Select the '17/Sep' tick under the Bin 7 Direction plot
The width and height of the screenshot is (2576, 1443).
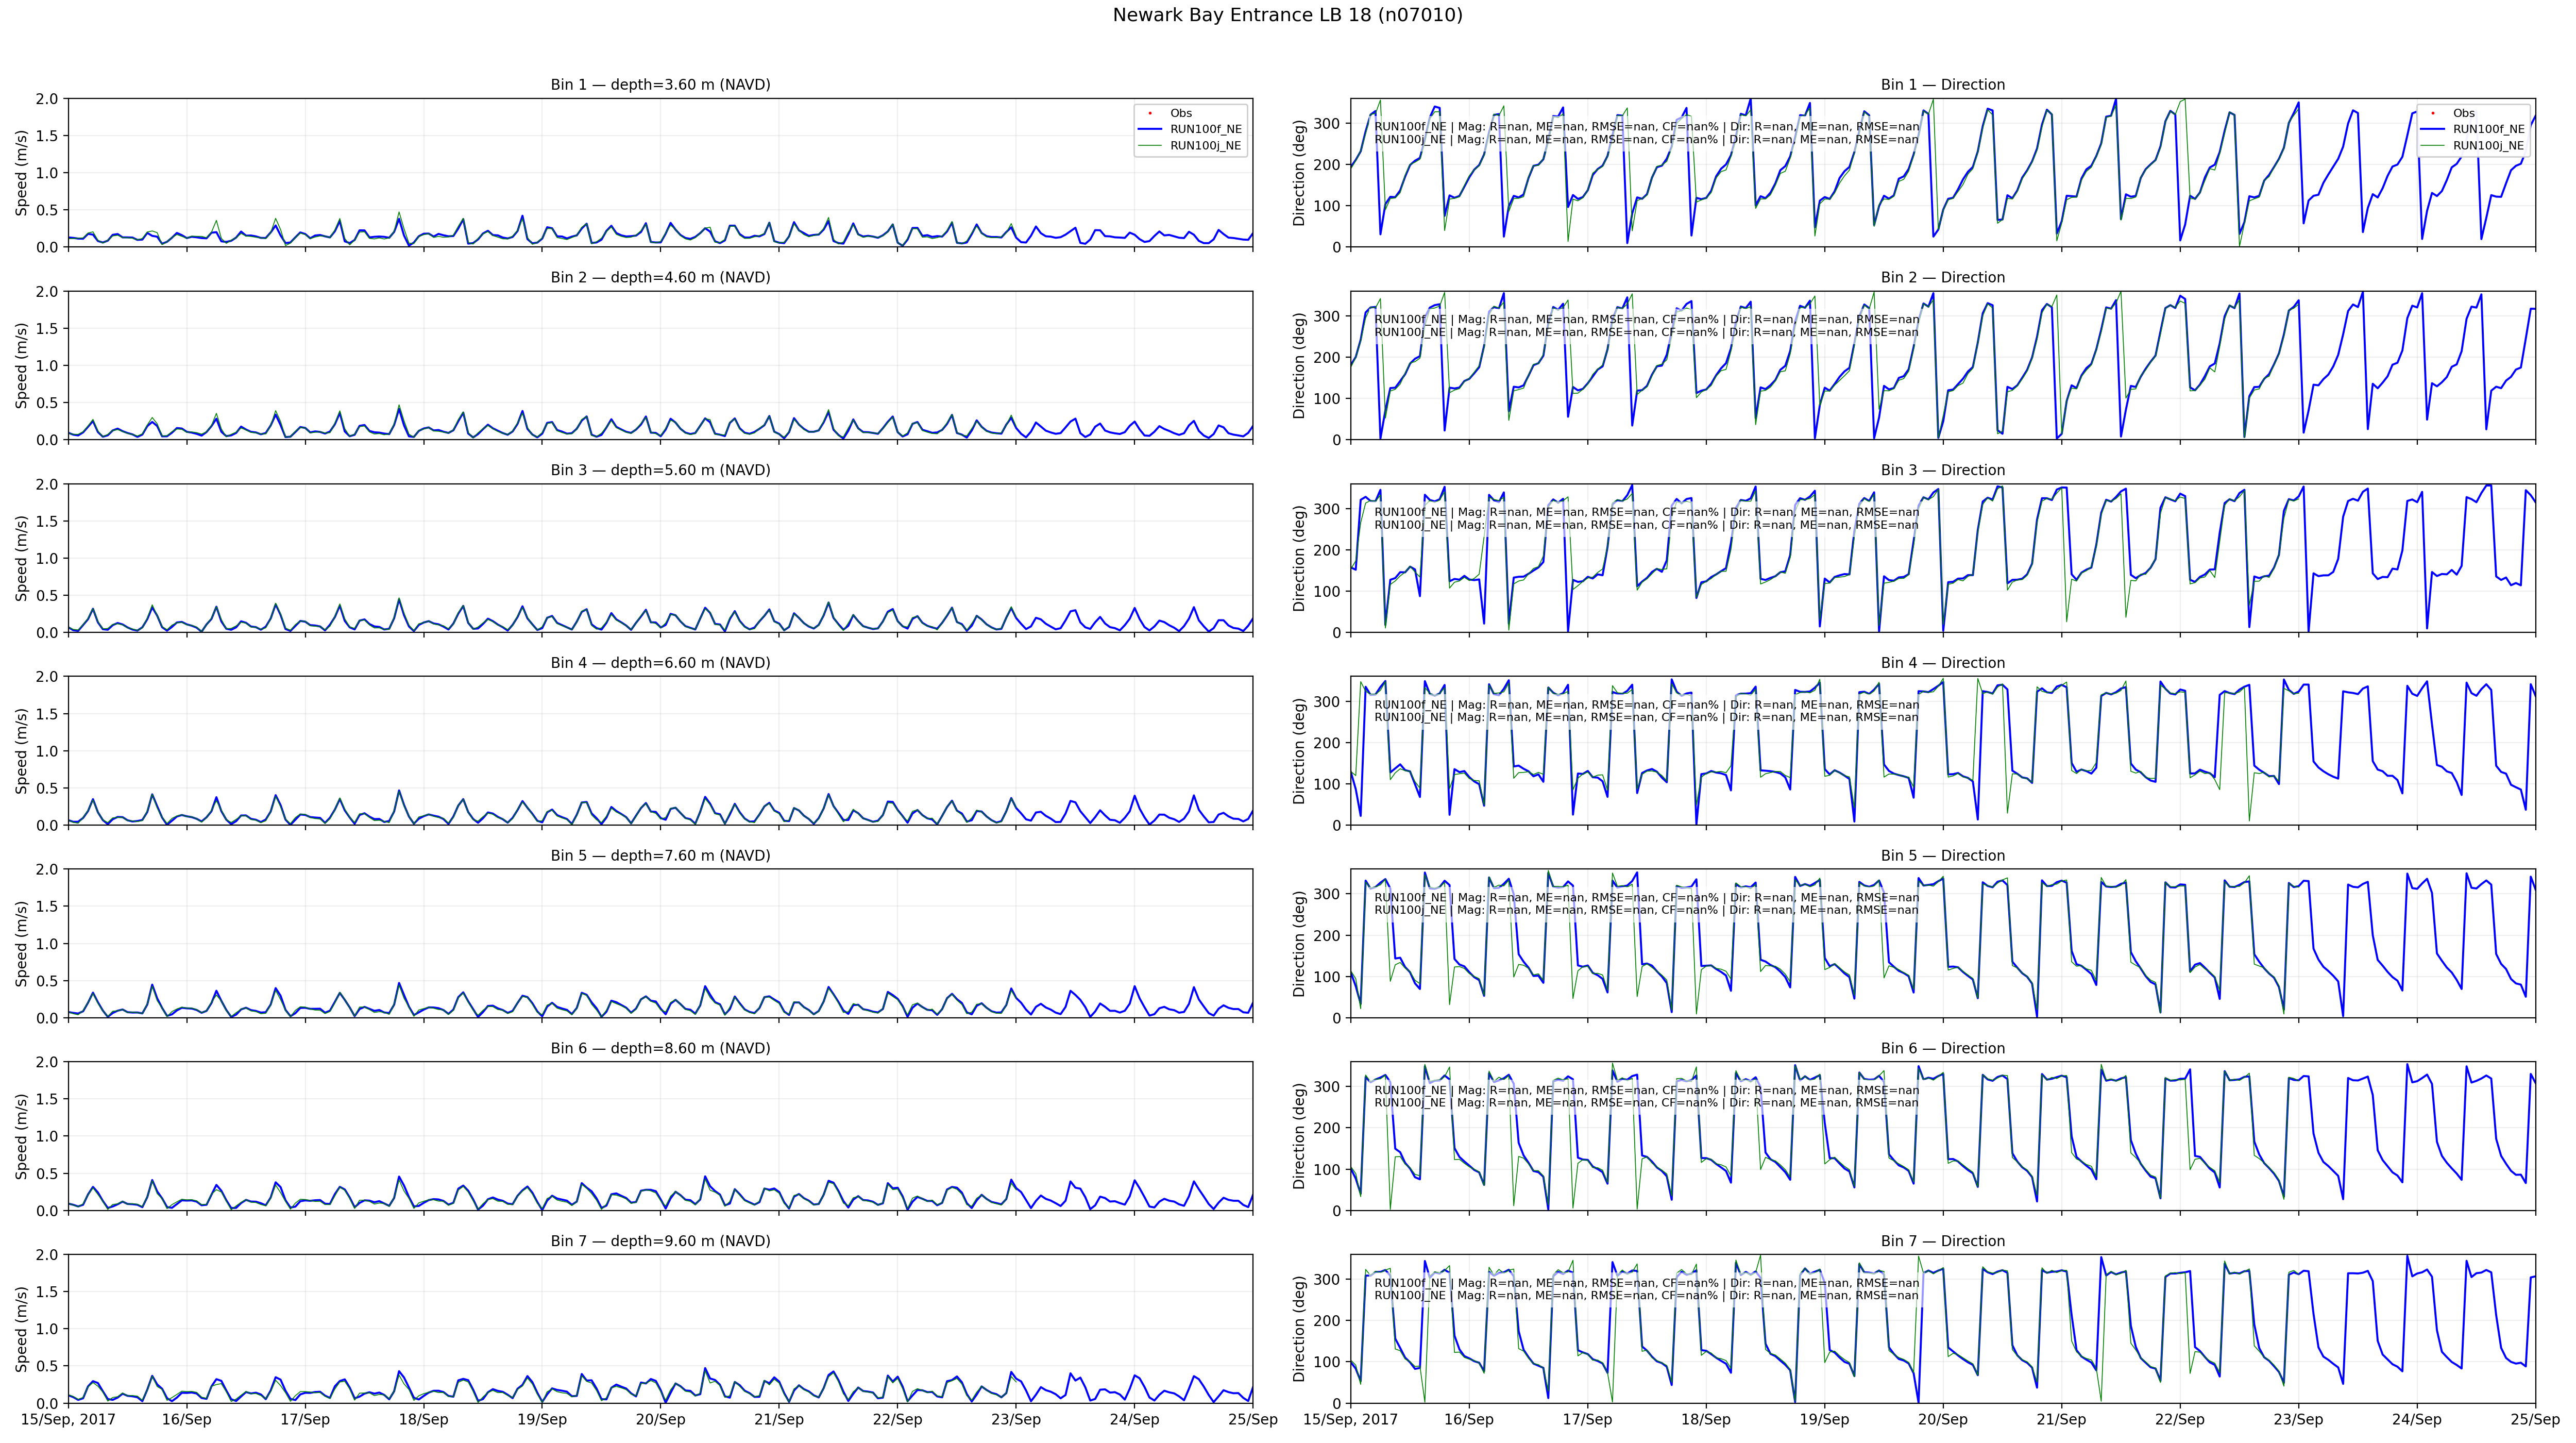pos(1587,1420)
